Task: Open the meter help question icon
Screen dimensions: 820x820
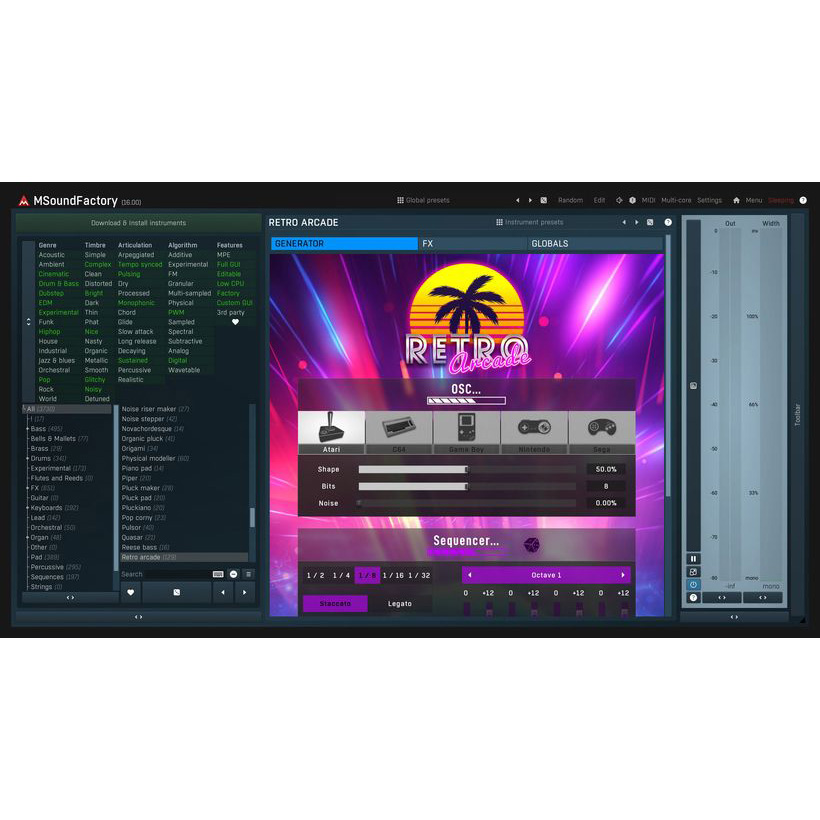Action: (693, 598)
